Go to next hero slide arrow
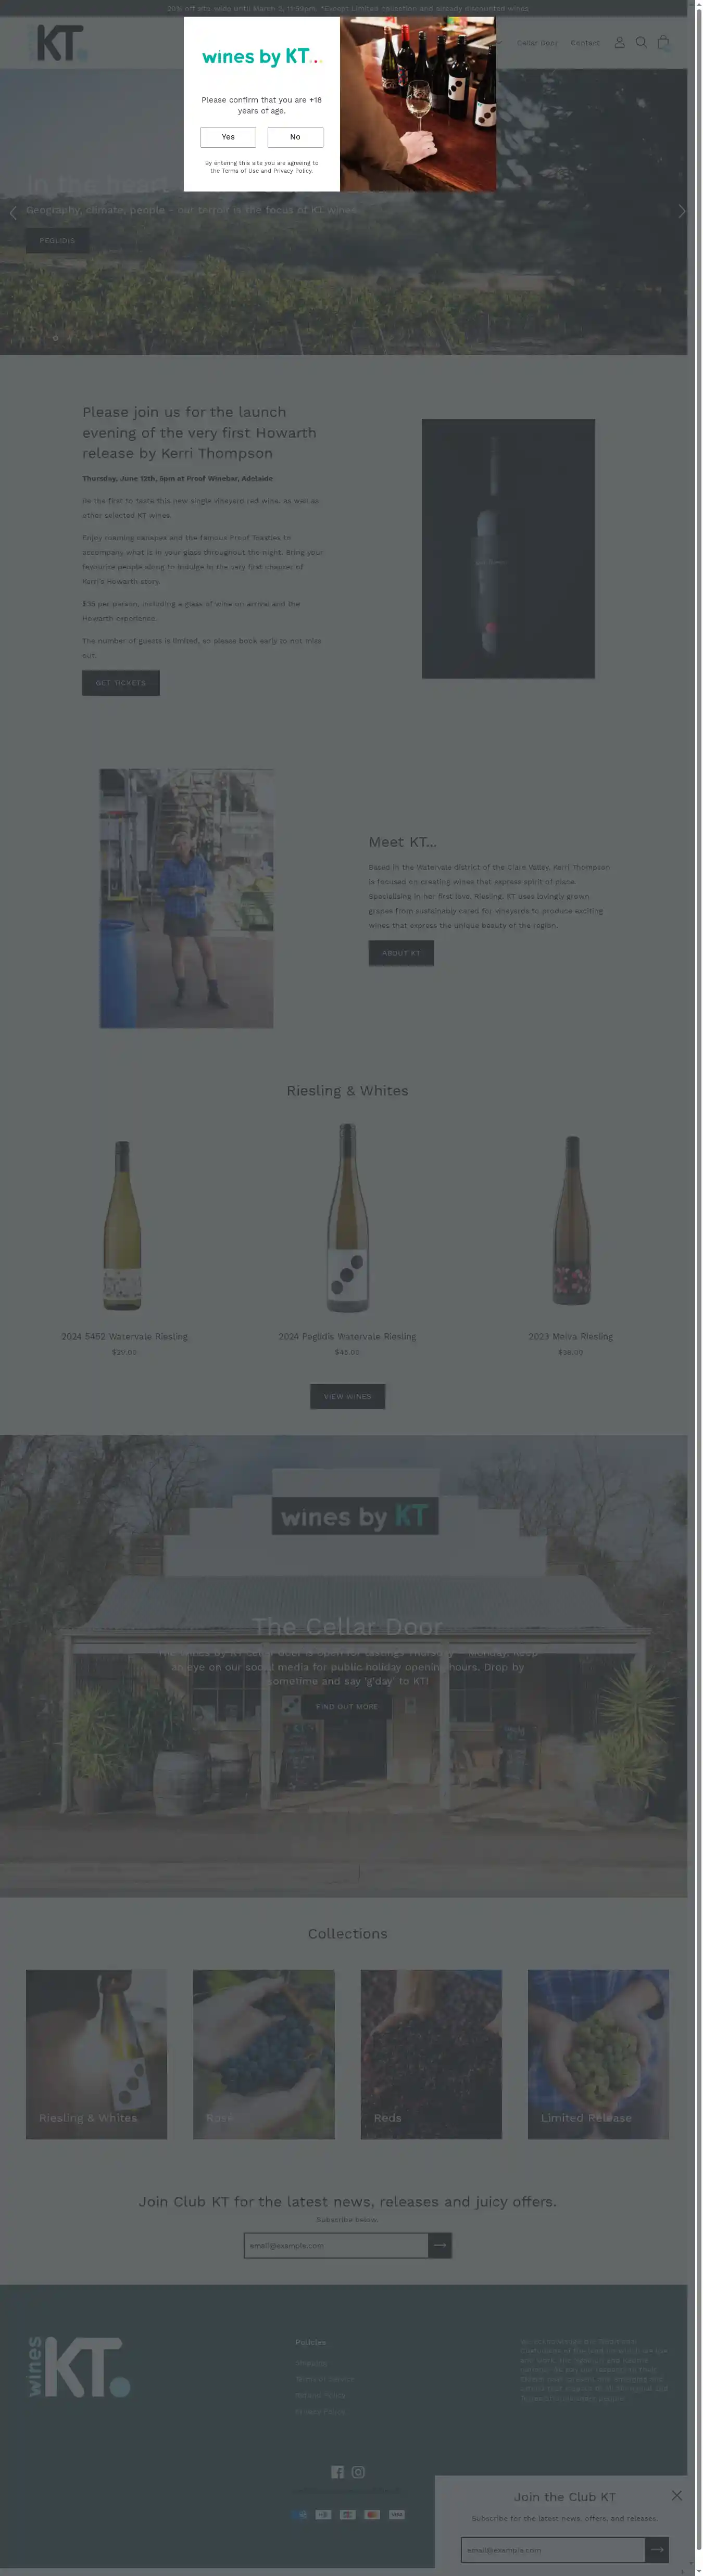The width and height of the screenshot is (703, 2576). point(681,212)
